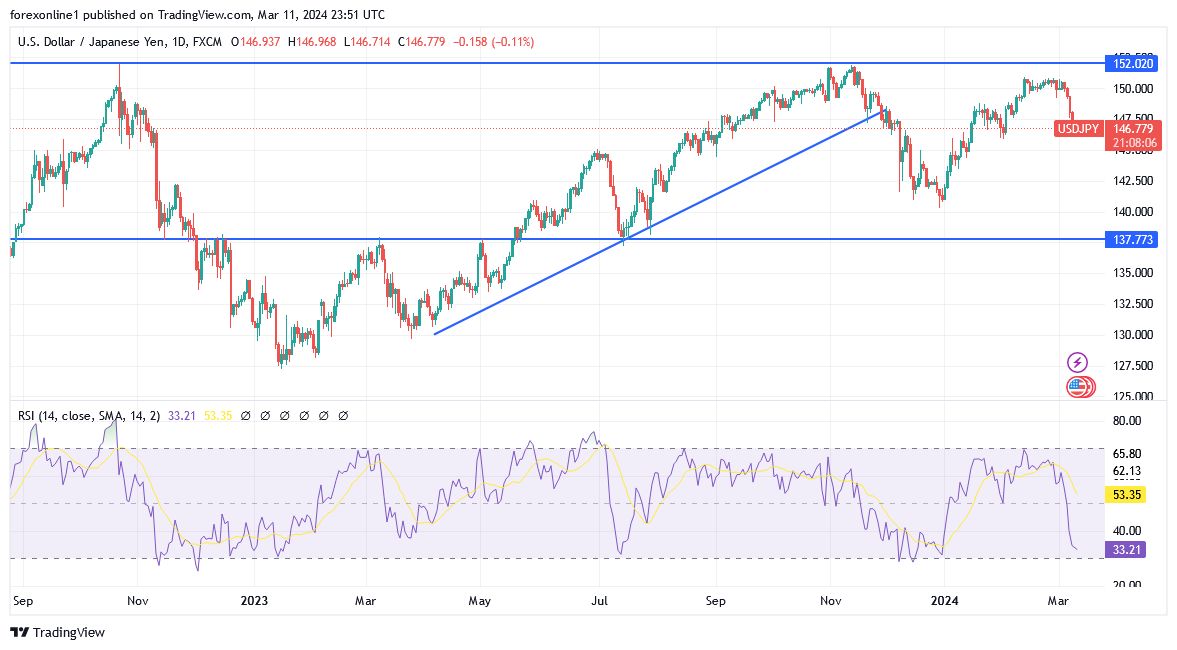The height and width of the screenshot is (650, 1177).
Task: Click the yellow 53.35 marker on the RSI scale
Action: tap(1126, 494)
